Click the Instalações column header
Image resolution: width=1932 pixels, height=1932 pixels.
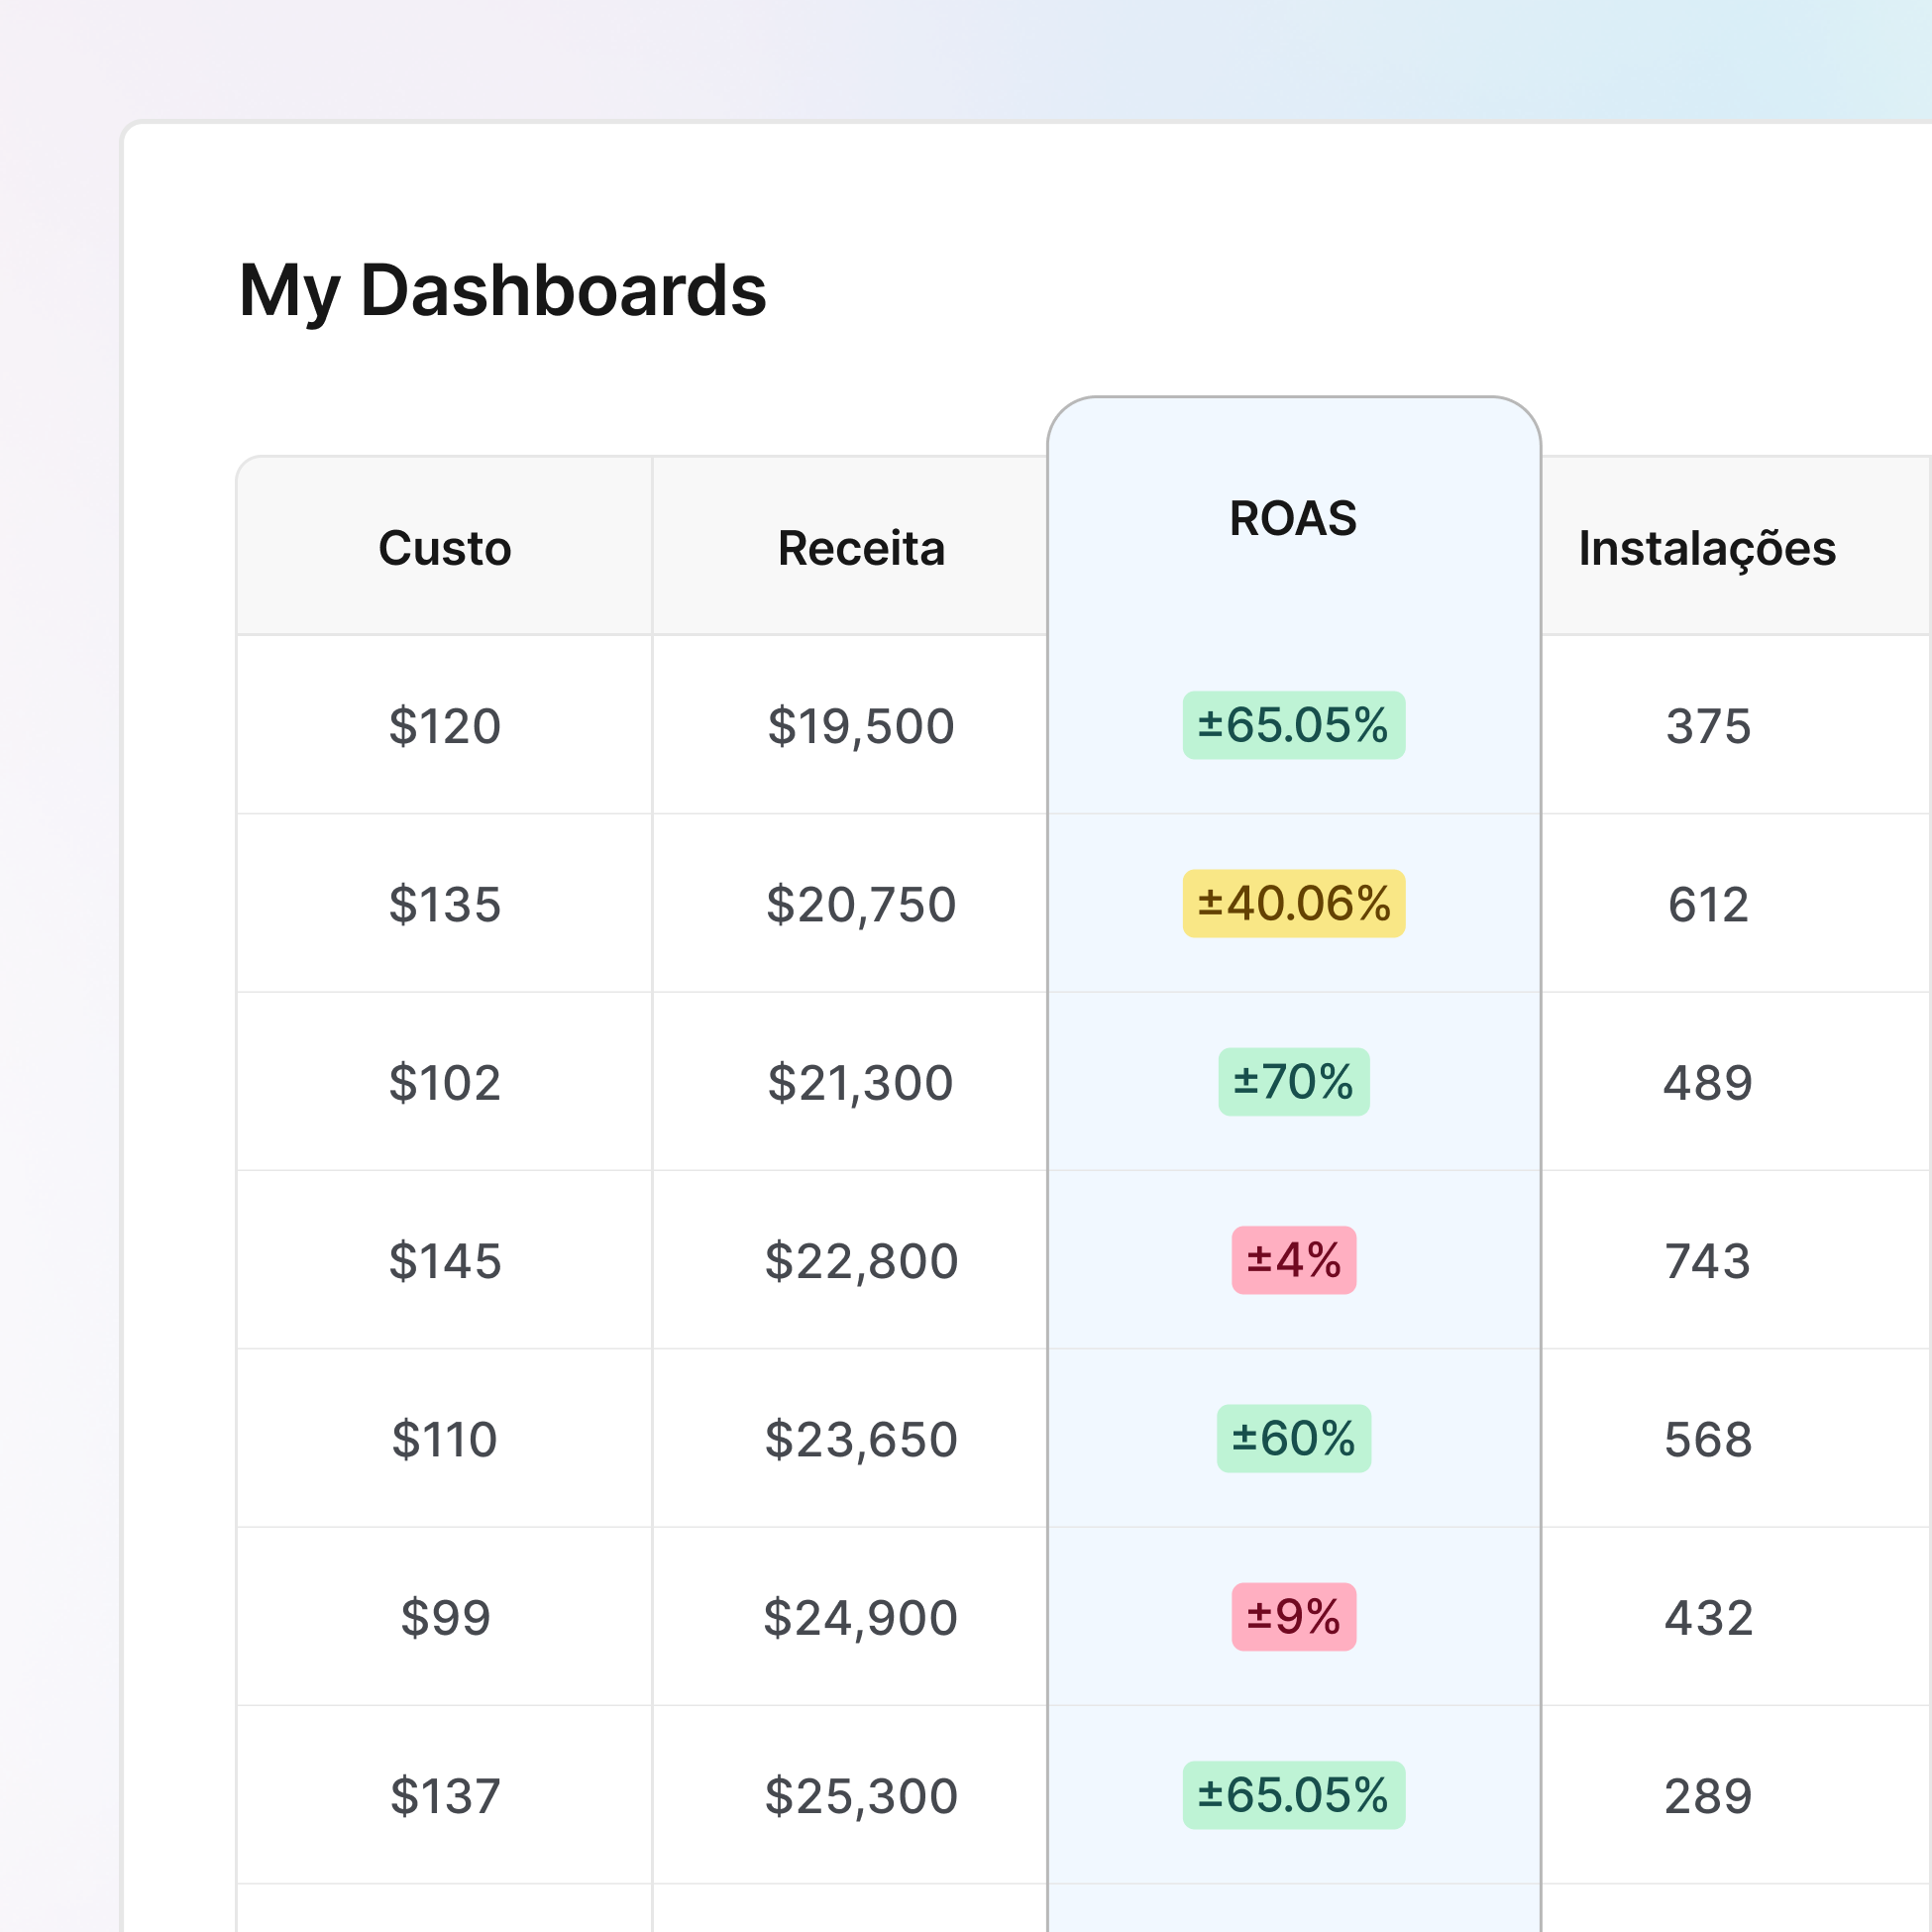click(x=1707, y=548)
